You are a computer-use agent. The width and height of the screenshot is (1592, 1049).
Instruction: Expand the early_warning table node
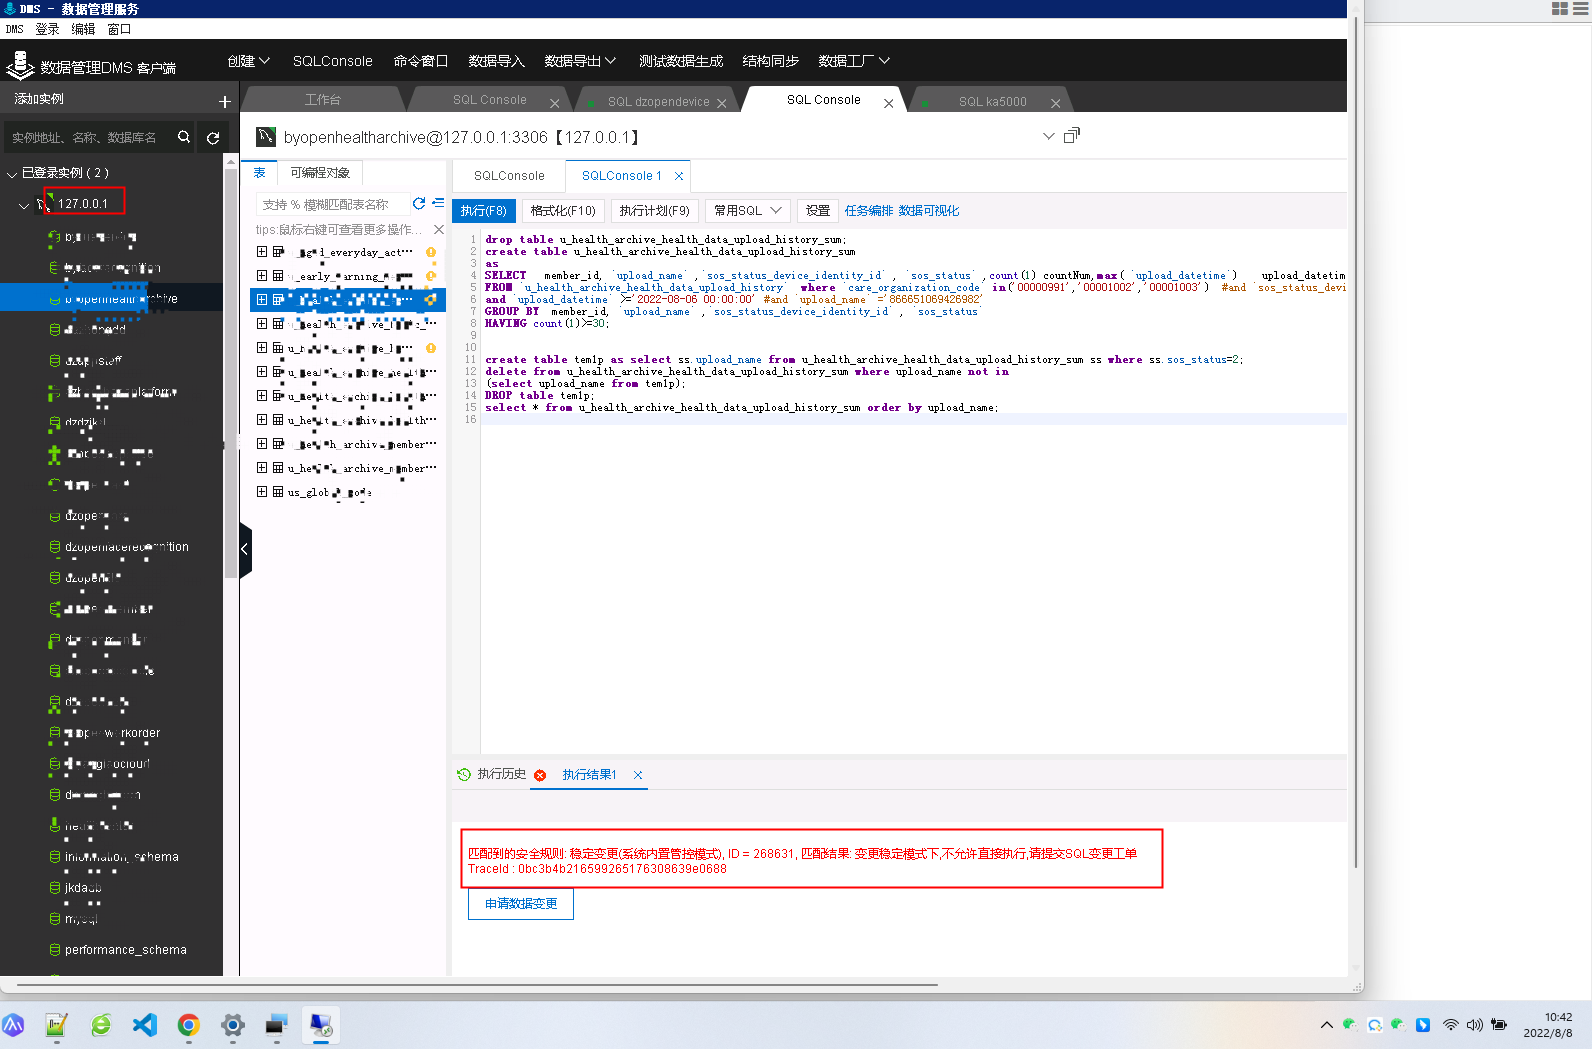(x=262, y=276)
